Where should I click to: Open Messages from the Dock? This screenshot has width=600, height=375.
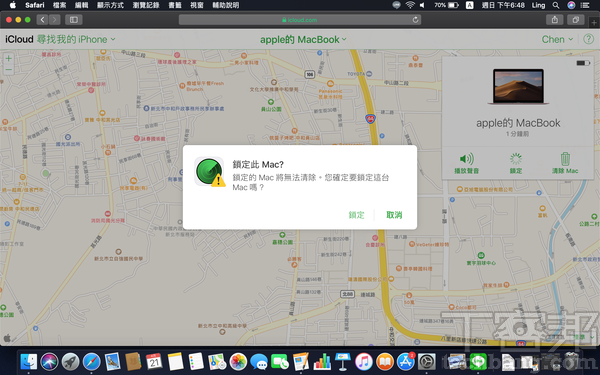tap(259, 361)
